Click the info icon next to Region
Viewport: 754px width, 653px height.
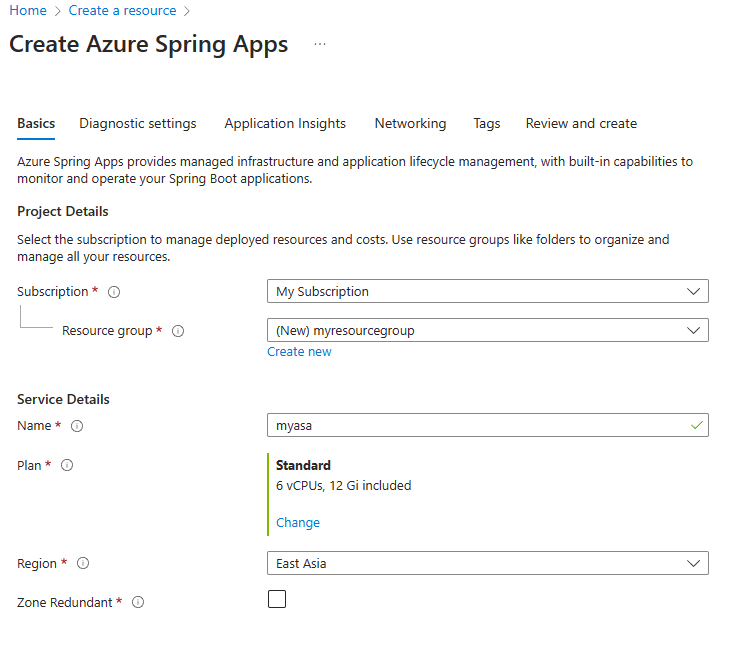point(83,564)
